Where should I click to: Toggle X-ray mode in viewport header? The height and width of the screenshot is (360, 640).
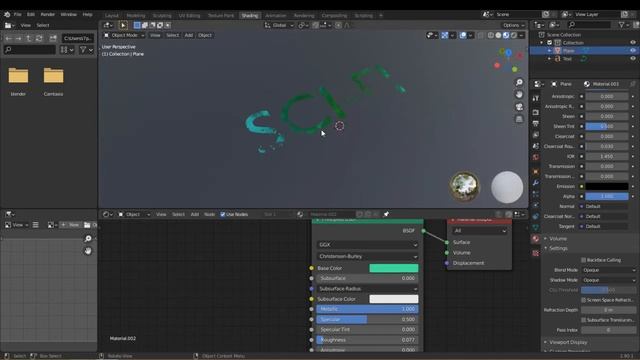pyautogui.click(x=480, y=36)
